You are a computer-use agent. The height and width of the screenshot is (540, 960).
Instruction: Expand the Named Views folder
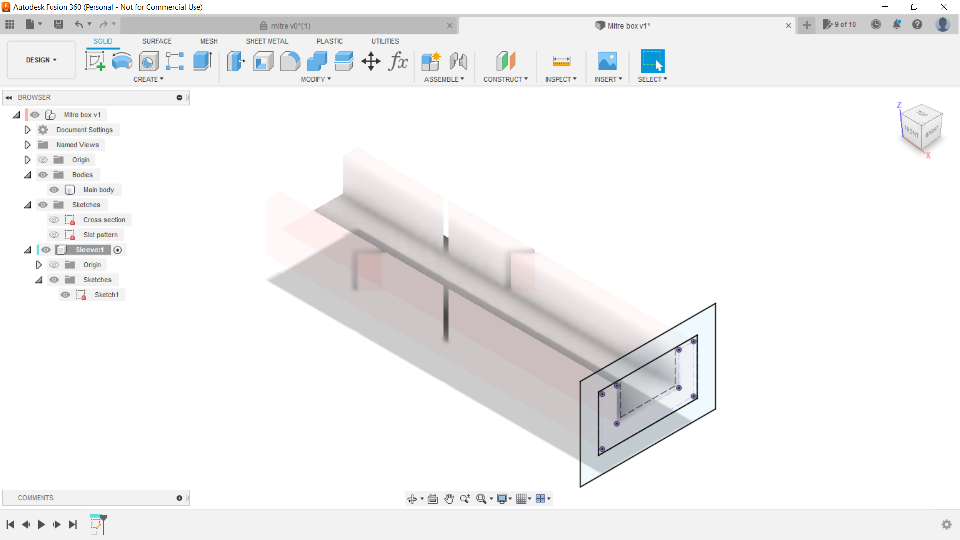pos(28,145)
